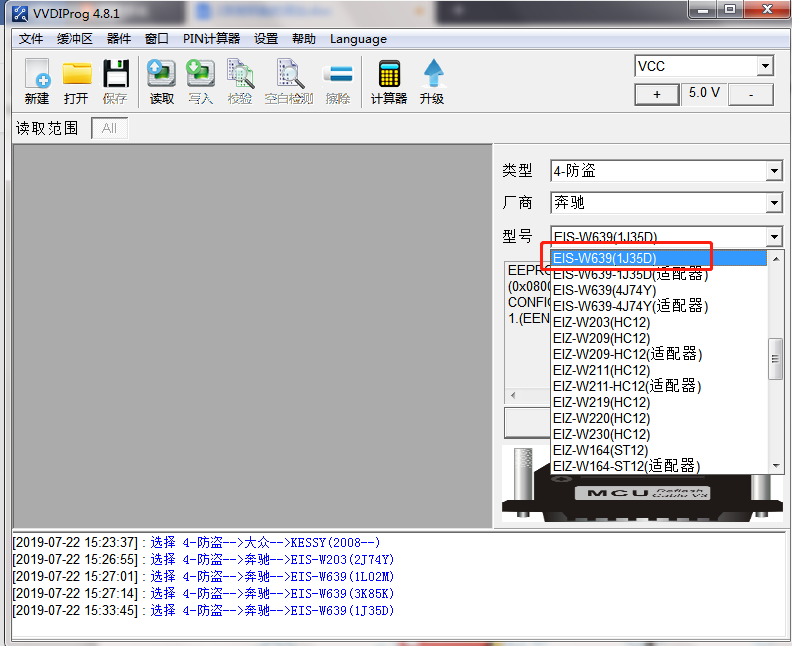Viewport: 792px width, 646px height.
Task: Click log entry at 15:33:45 EIS-W639(1J35D)
Action: 203,610
